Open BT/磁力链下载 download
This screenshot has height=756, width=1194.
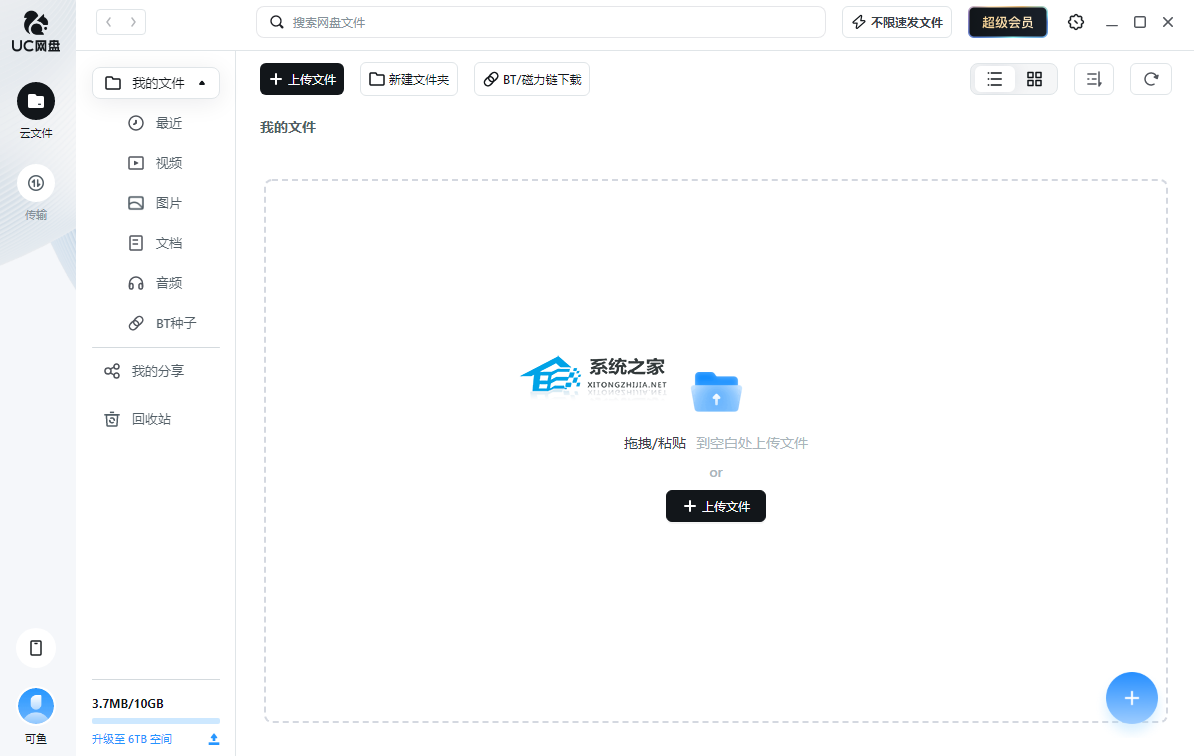pyautogui.click(x=532, y=79)
